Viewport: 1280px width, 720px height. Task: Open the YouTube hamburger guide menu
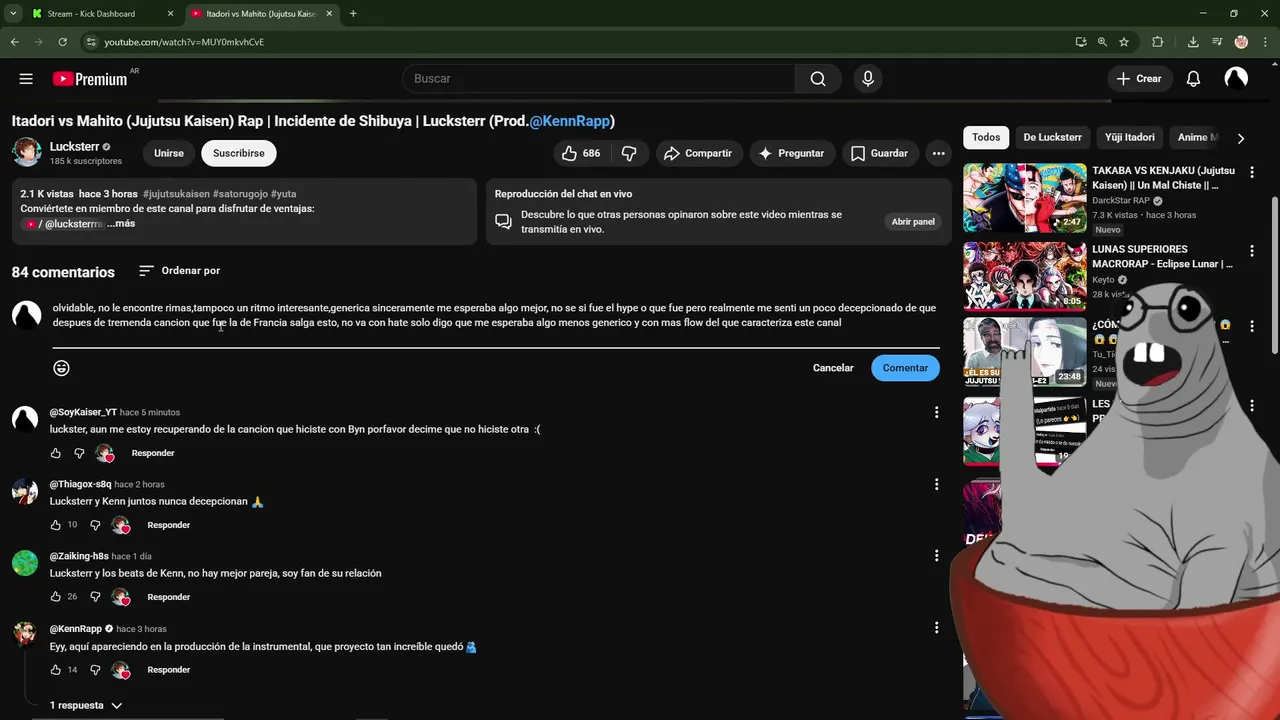point(26,79)
